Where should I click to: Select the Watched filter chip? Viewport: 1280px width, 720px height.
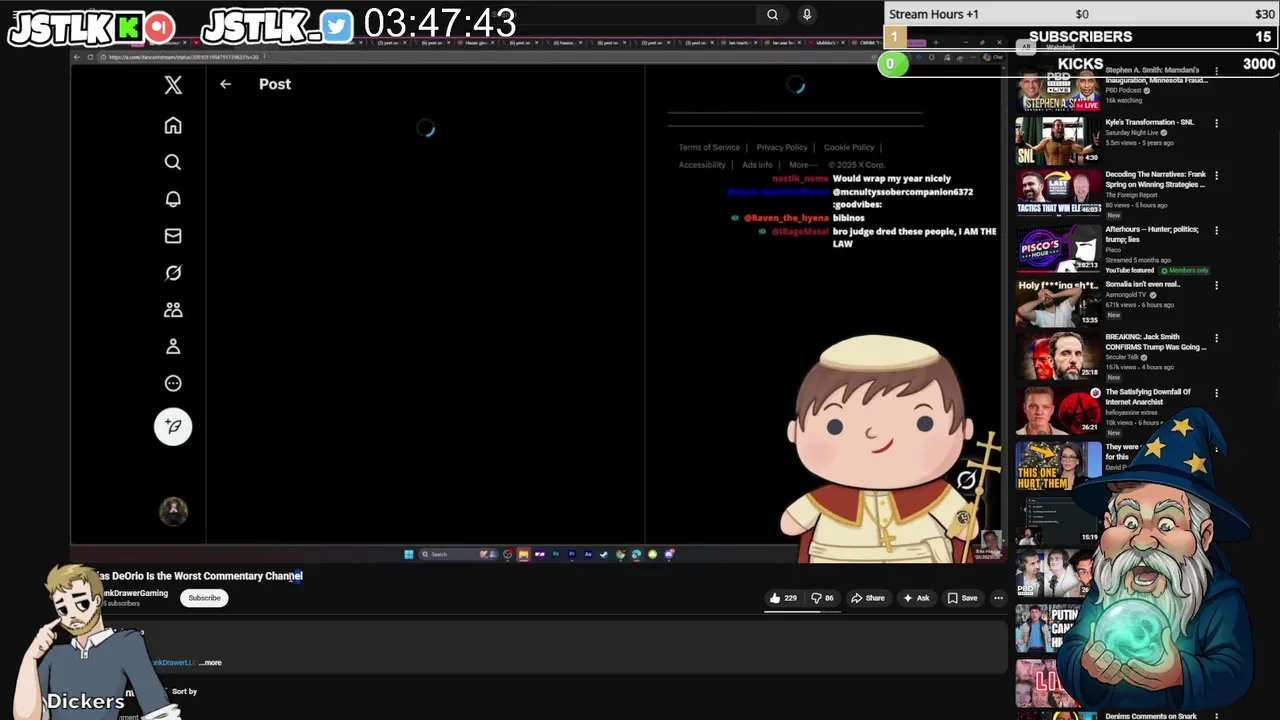click(x=1060, y=47)
